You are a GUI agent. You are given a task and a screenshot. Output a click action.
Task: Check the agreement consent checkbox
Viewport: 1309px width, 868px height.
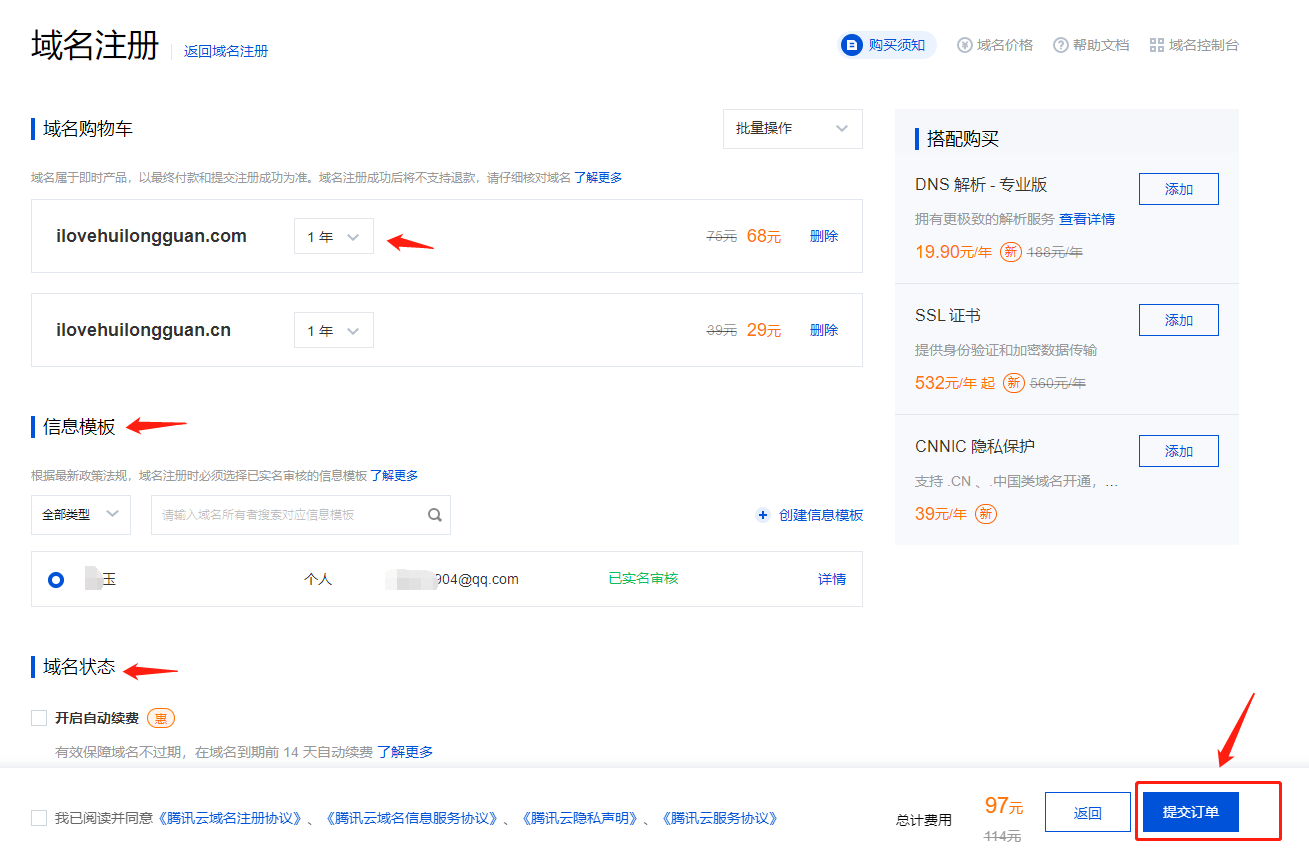[40, 818]
